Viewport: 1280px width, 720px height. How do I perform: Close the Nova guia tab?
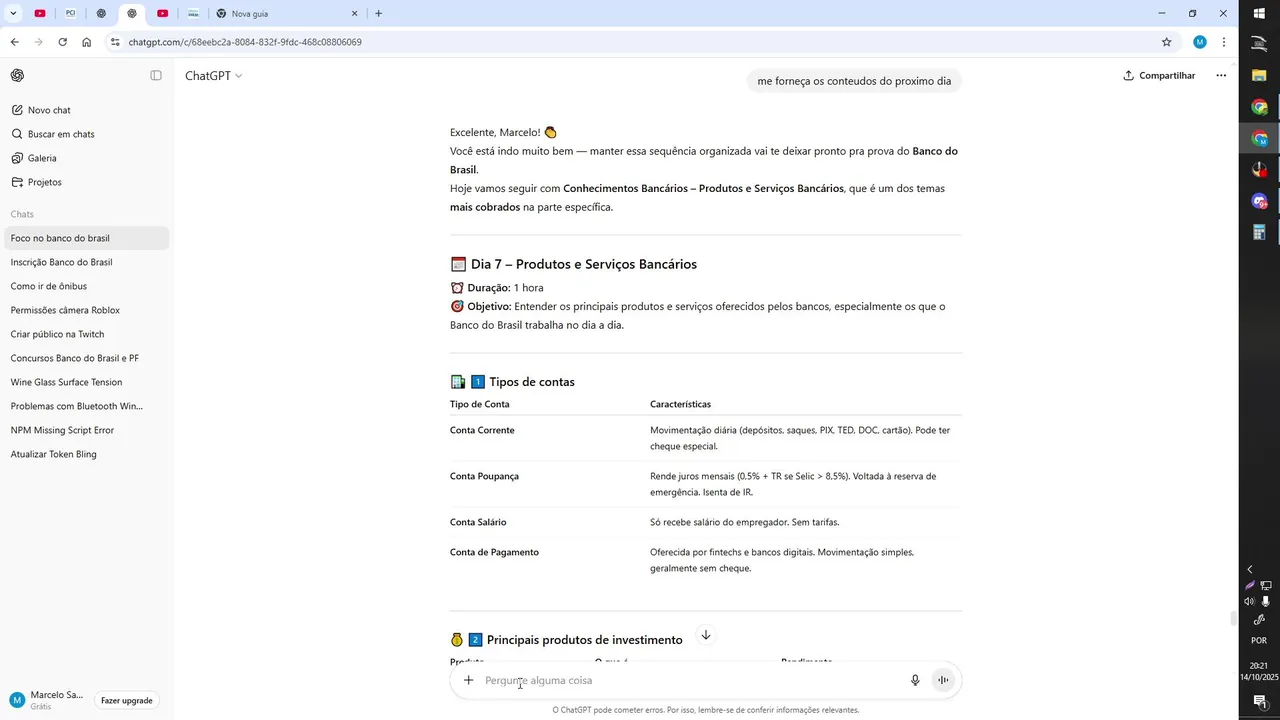pos(354,13)
